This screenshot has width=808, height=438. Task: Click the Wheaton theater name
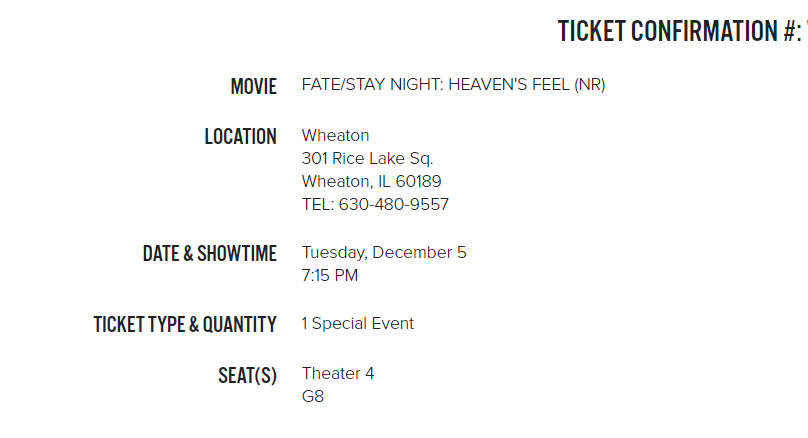335,136
